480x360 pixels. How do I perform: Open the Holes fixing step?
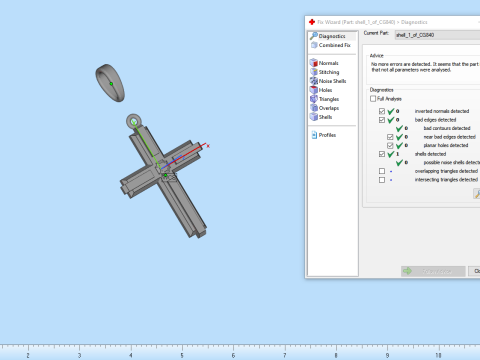point(321,90)
